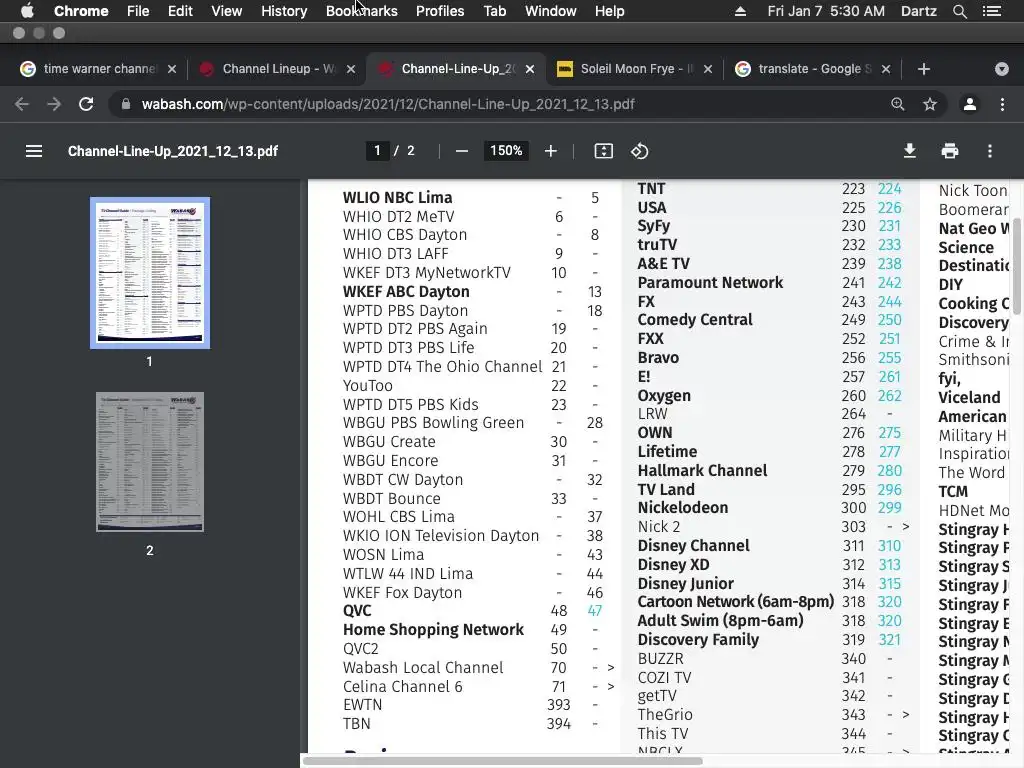The height and width of the screenshot is (768, 1024).
Task: Open the Profiles menu
Action: (440, 11)
